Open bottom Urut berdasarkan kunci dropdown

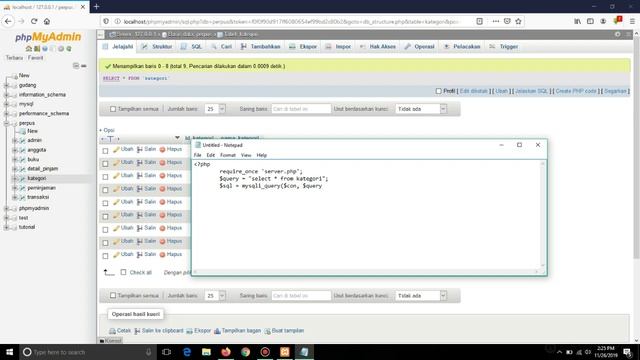tap(421, 296)
